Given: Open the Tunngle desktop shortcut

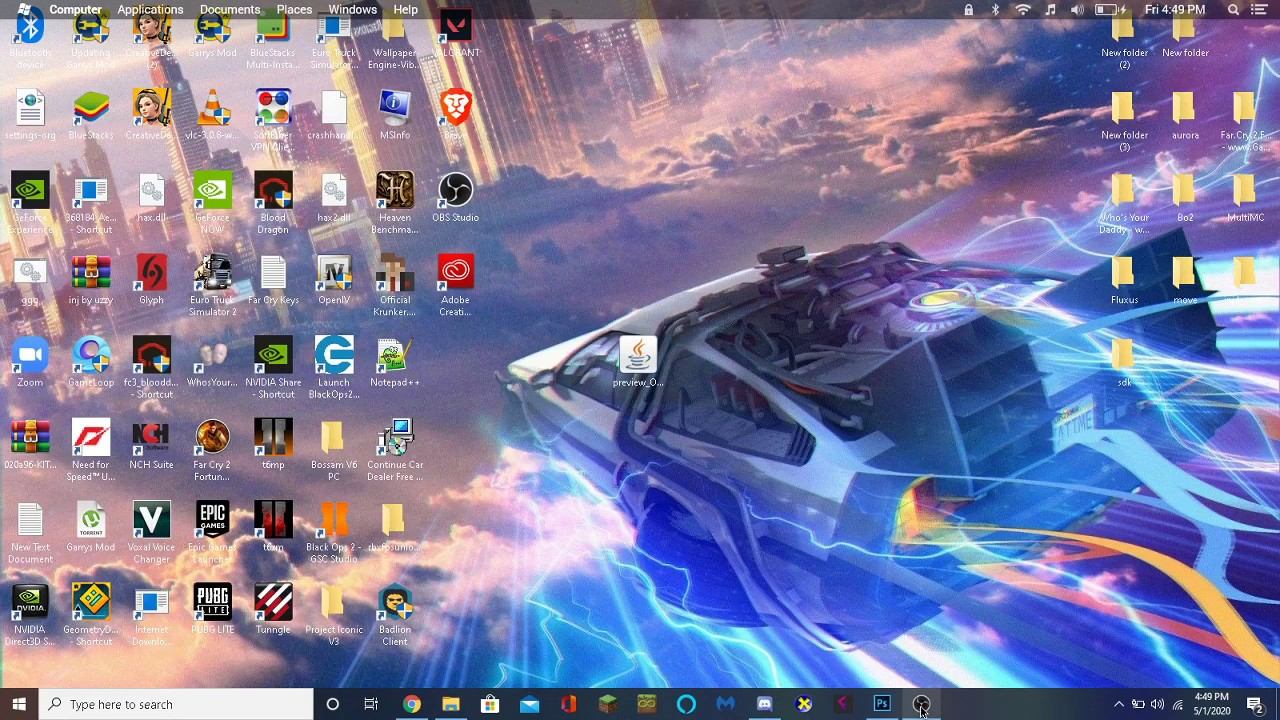Looking at the screenshot, I should click(273, 602).
